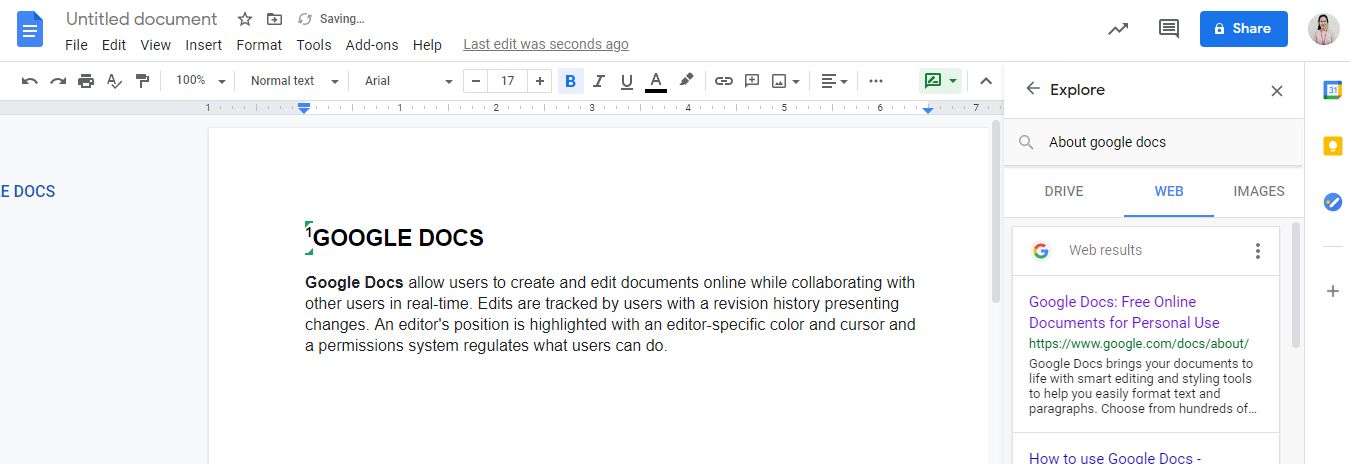Activate the Paint format tool
Image resolution: width=1350 pixels, height=464 pixels.
tap(142, 81)
